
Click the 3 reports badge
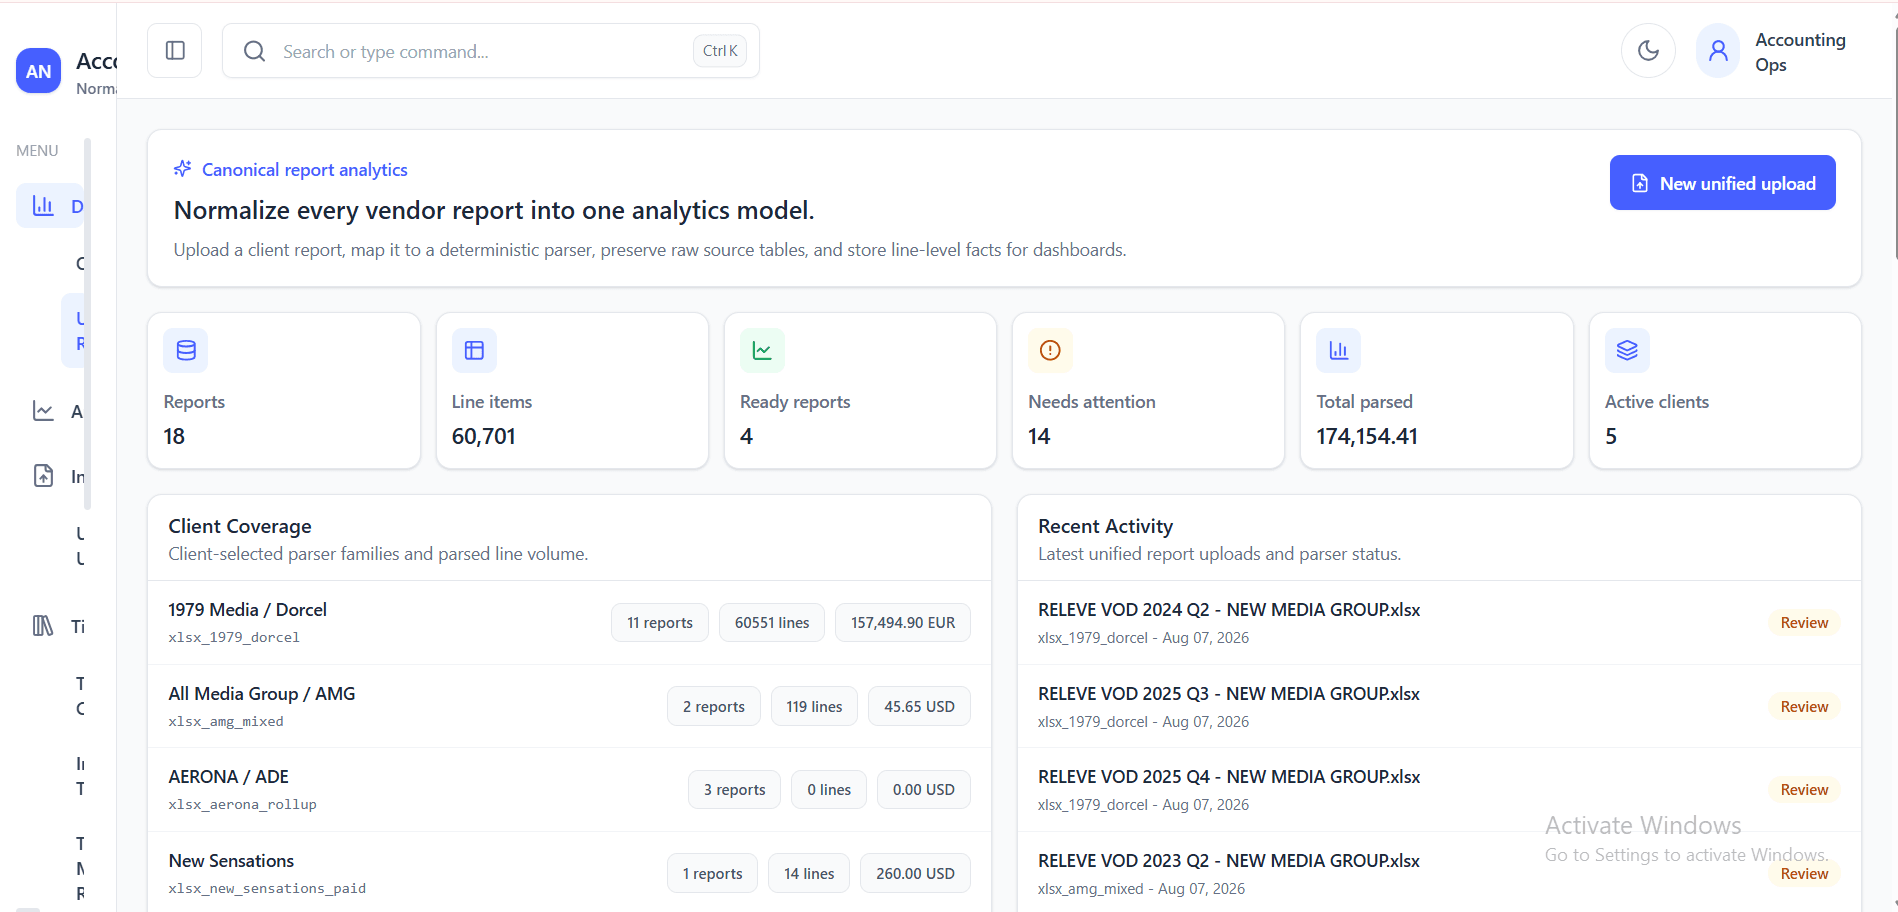coord(735,789)
